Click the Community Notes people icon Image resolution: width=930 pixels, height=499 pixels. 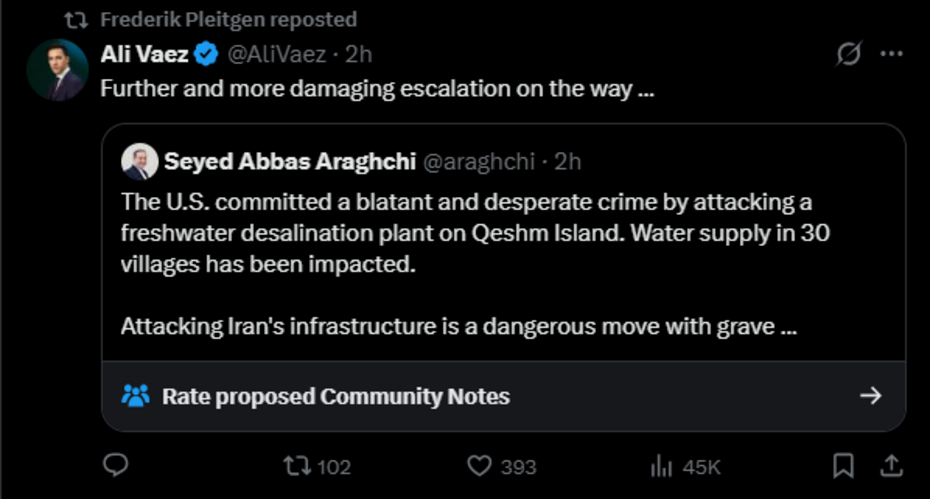[135, 396]
